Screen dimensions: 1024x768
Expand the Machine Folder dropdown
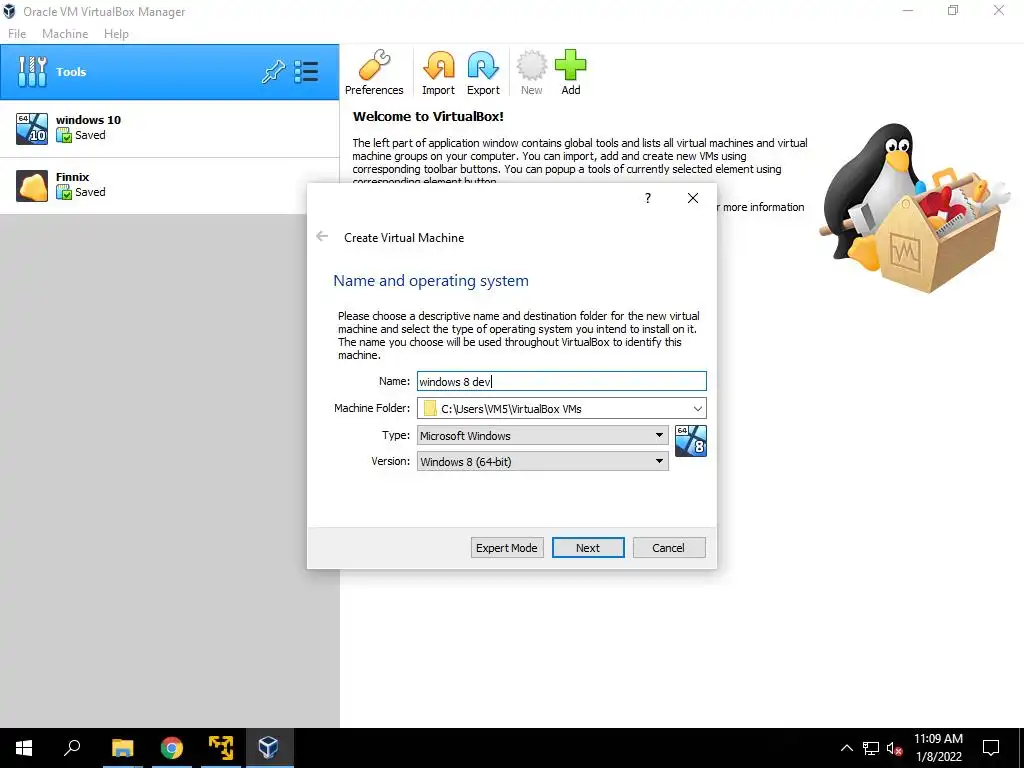pyautogui.click(x=697, y=409)
